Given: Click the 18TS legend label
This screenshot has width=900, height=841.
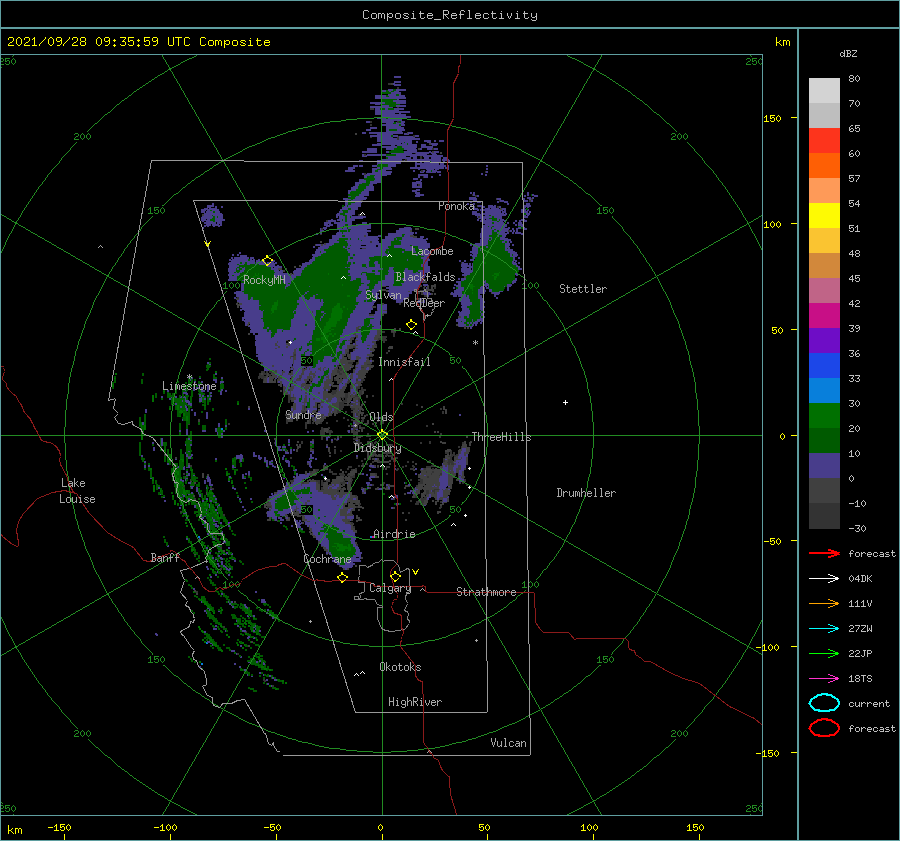Looking at the screenshot, I should pos(860,679).
